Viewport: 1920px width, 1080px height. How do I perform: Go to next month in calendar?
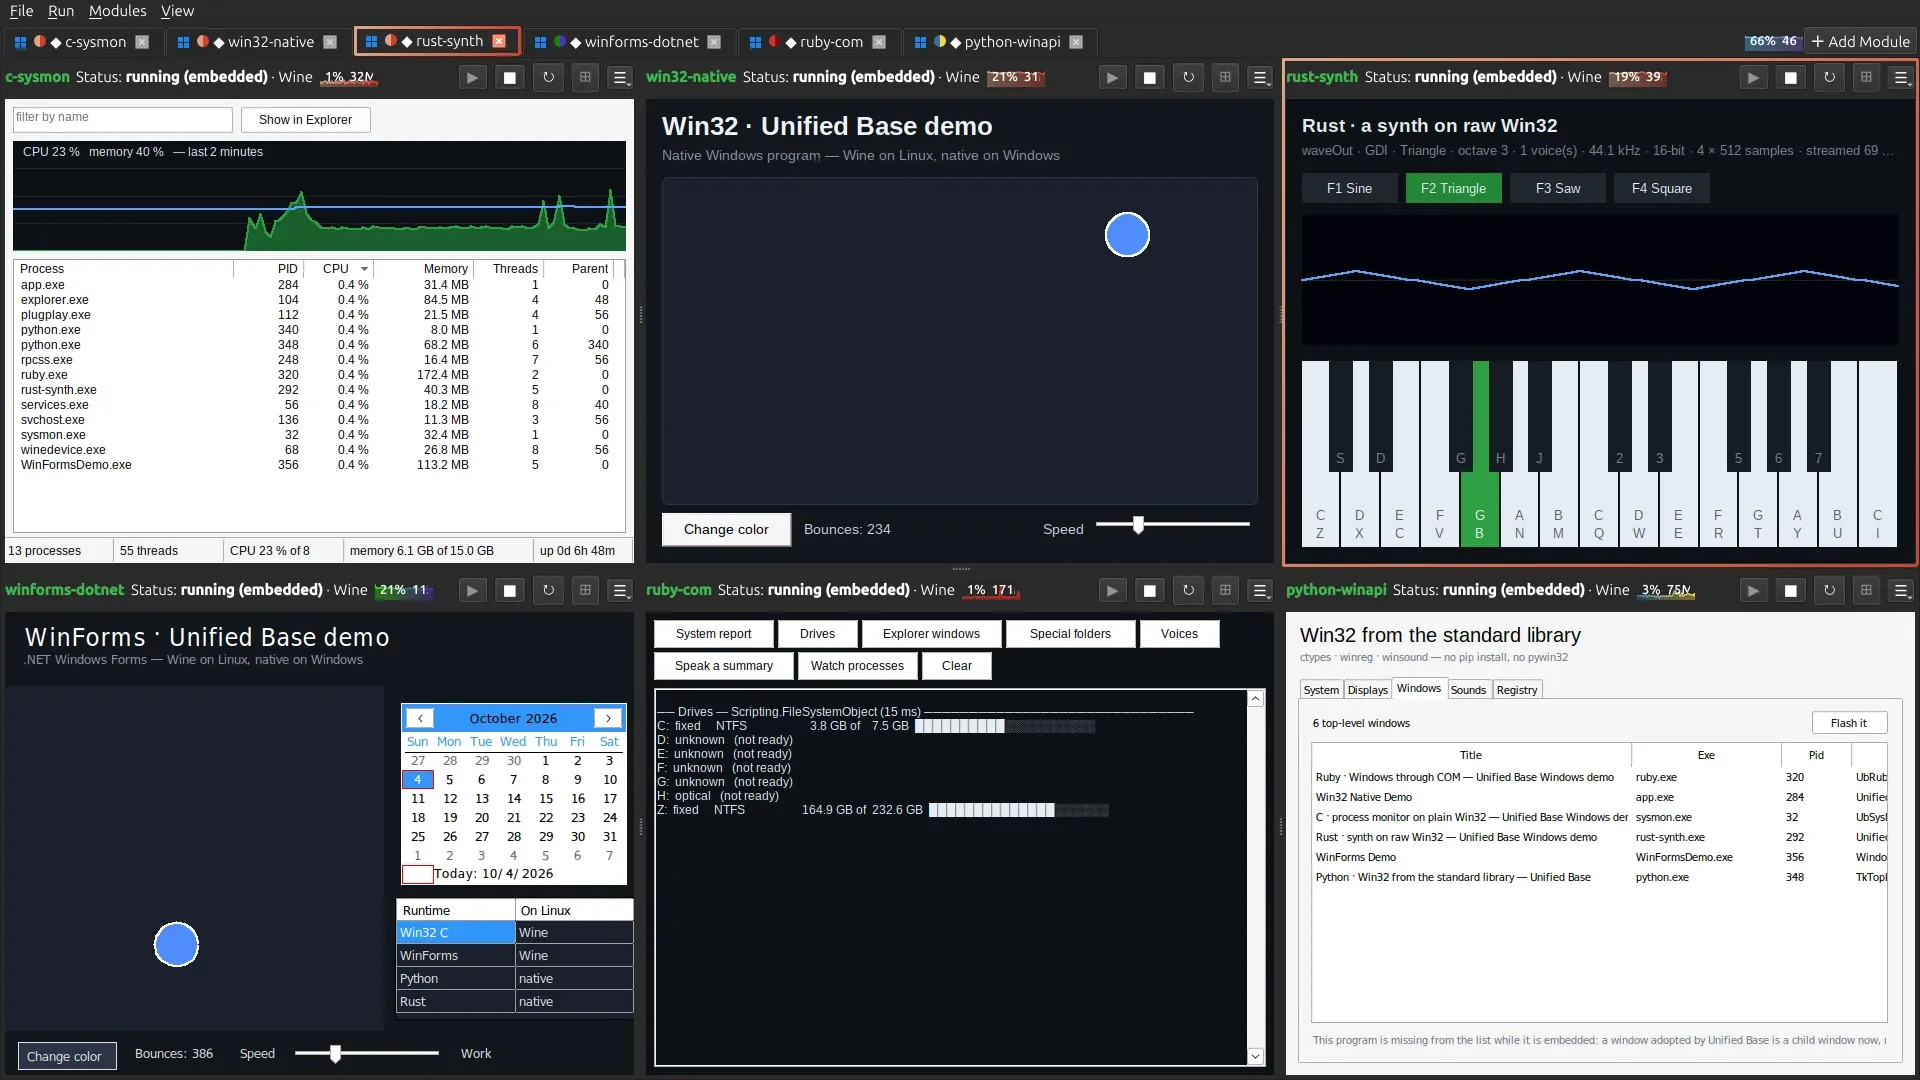(x=608, y=718)
